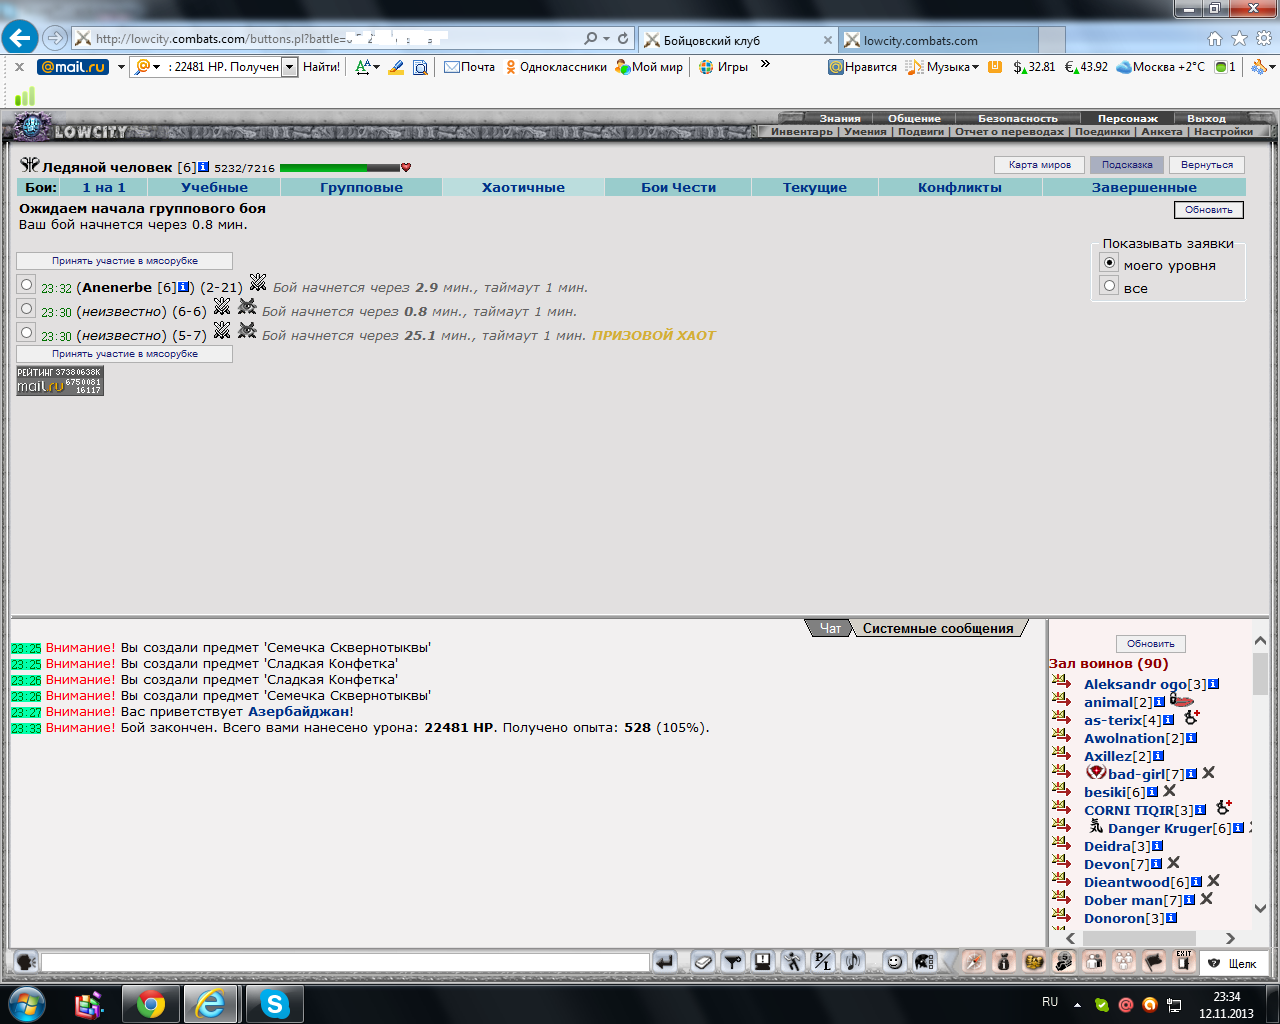Focus the chat message input field
This screenshot has width=1280, height=1024.
346,962
